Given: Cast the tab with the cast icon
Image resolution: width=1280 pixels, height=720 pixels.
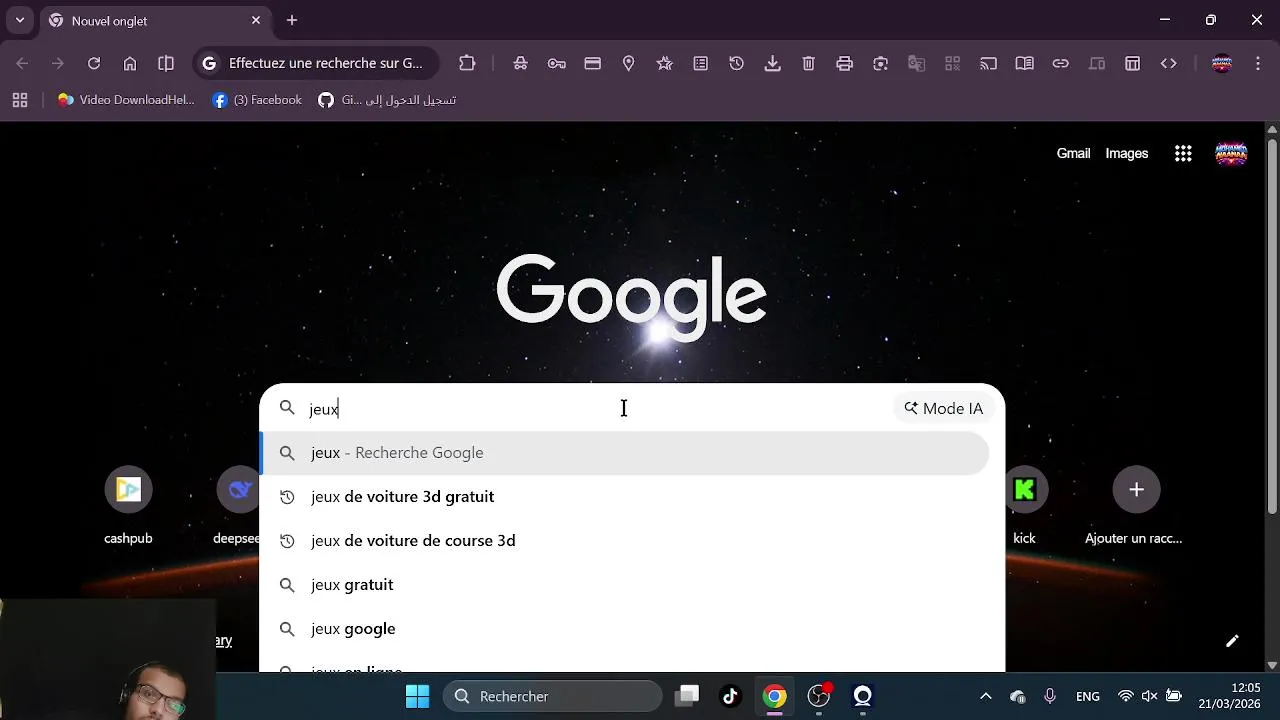Looking at the screenshot, I should 989,63.
